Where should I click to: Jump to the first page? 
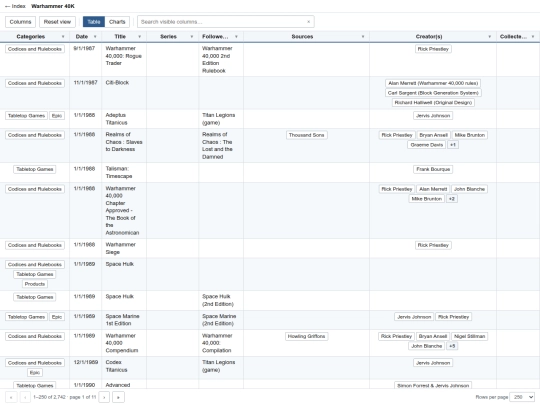(x=11, y=397)
